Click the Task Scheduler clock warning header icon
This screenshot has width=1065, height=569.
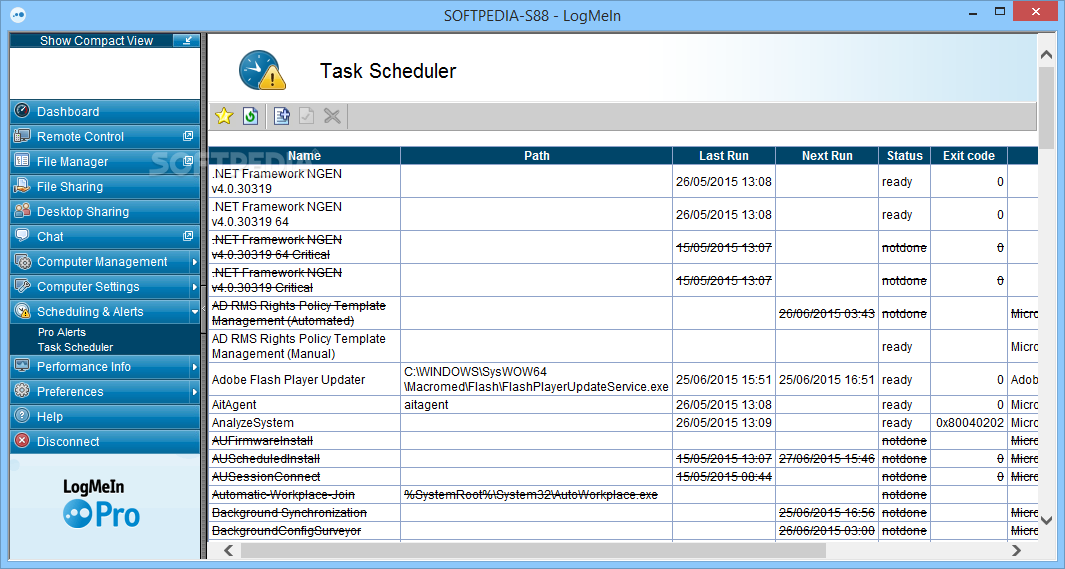click(262, 70)
